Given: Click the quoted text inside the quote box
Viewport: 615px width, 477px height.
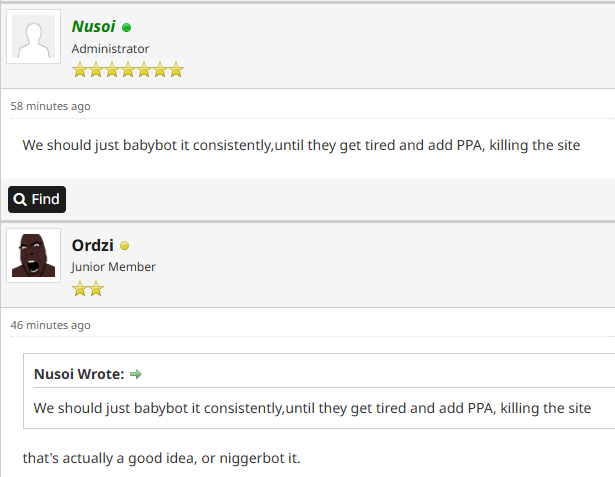Looking at the screenshot, I should (312, 408).
